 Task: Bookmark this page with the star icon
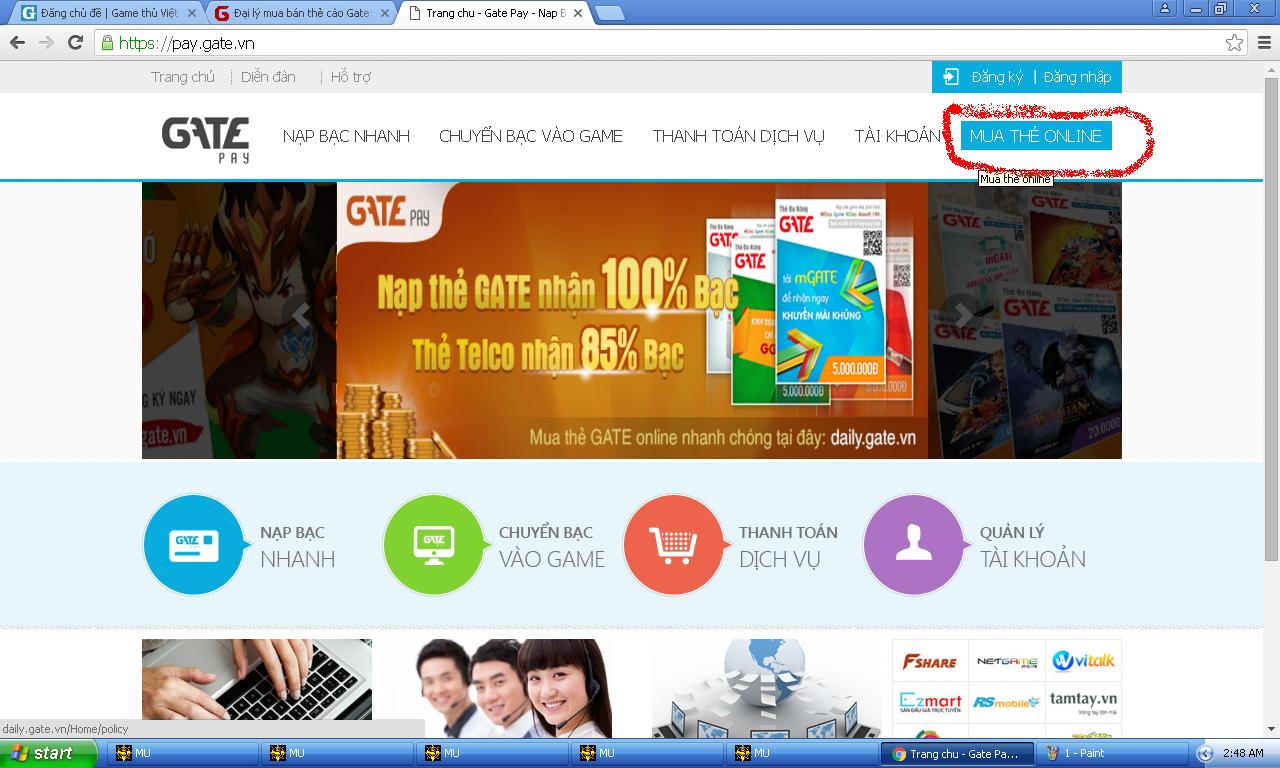coord(1235,42)
